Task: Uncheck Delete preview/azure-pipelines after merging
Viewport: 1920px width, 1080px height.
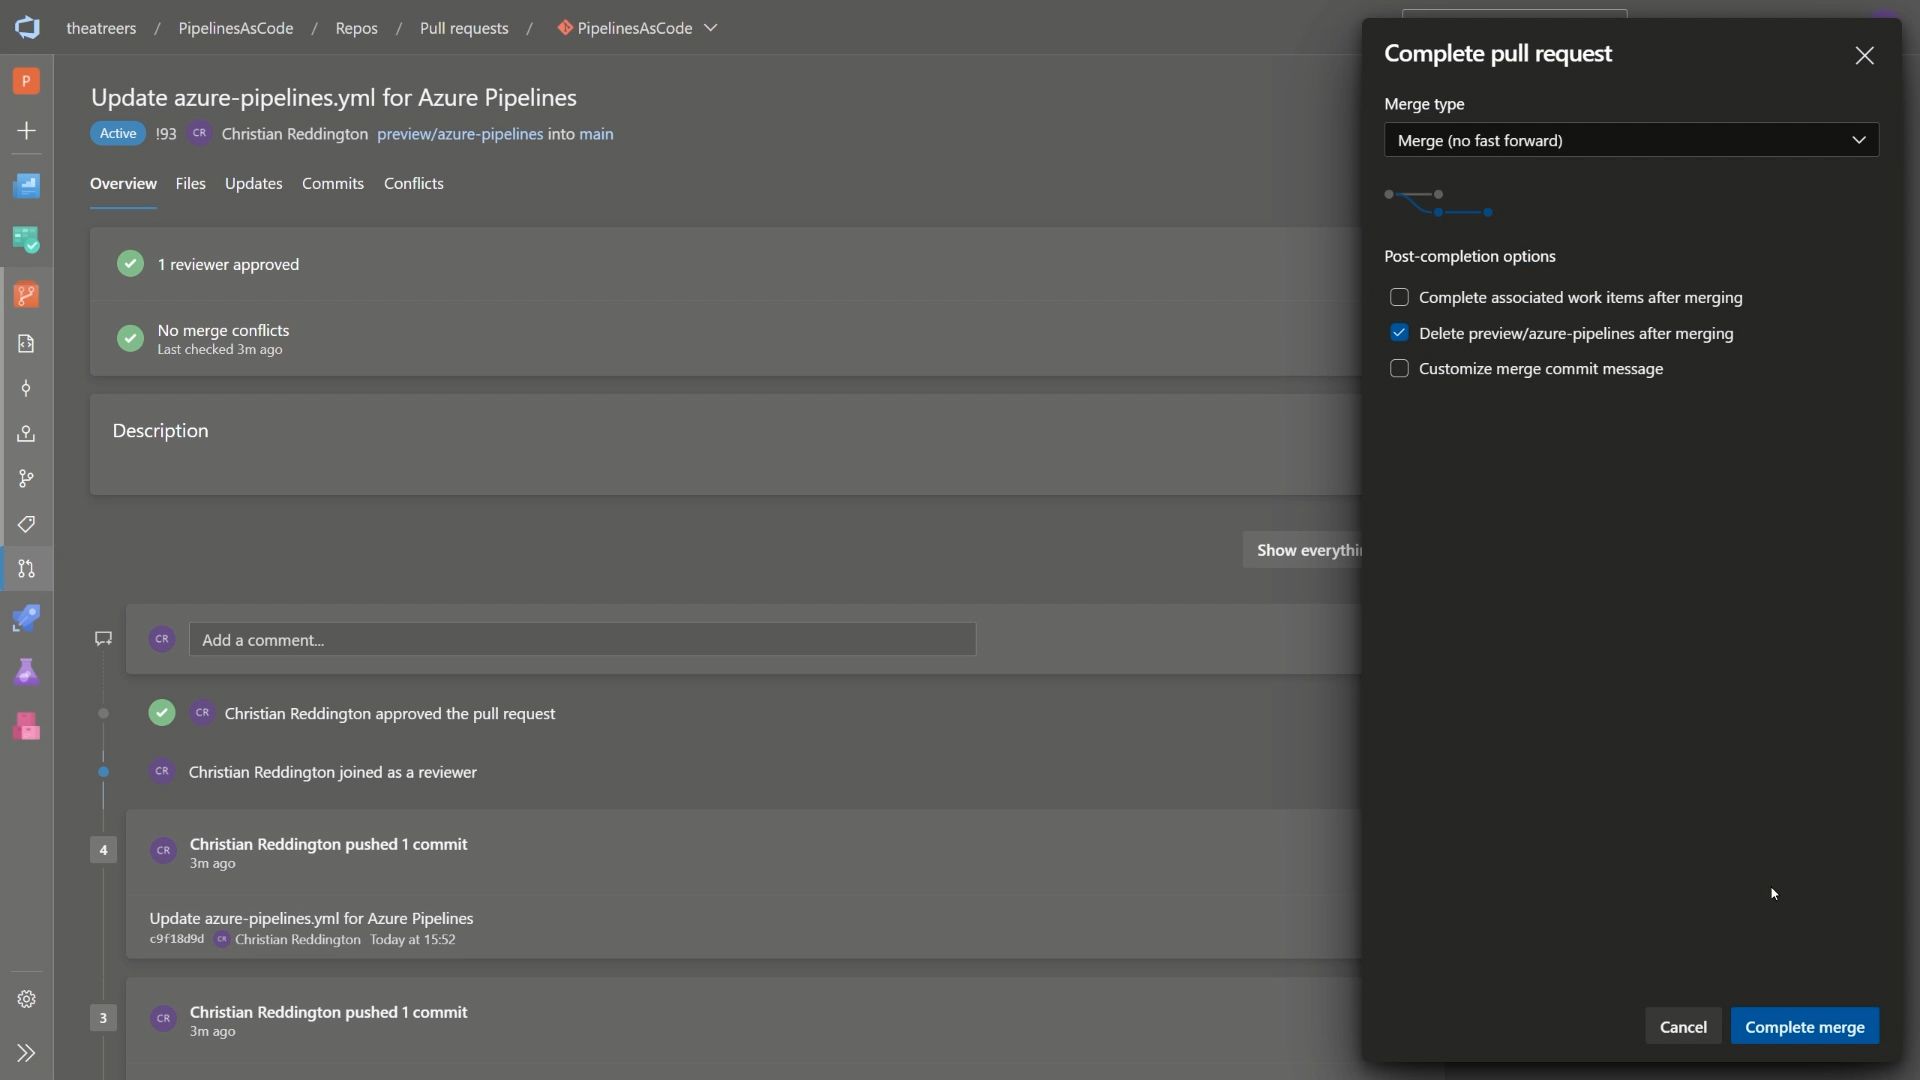Action: (x=1399, y=333)
